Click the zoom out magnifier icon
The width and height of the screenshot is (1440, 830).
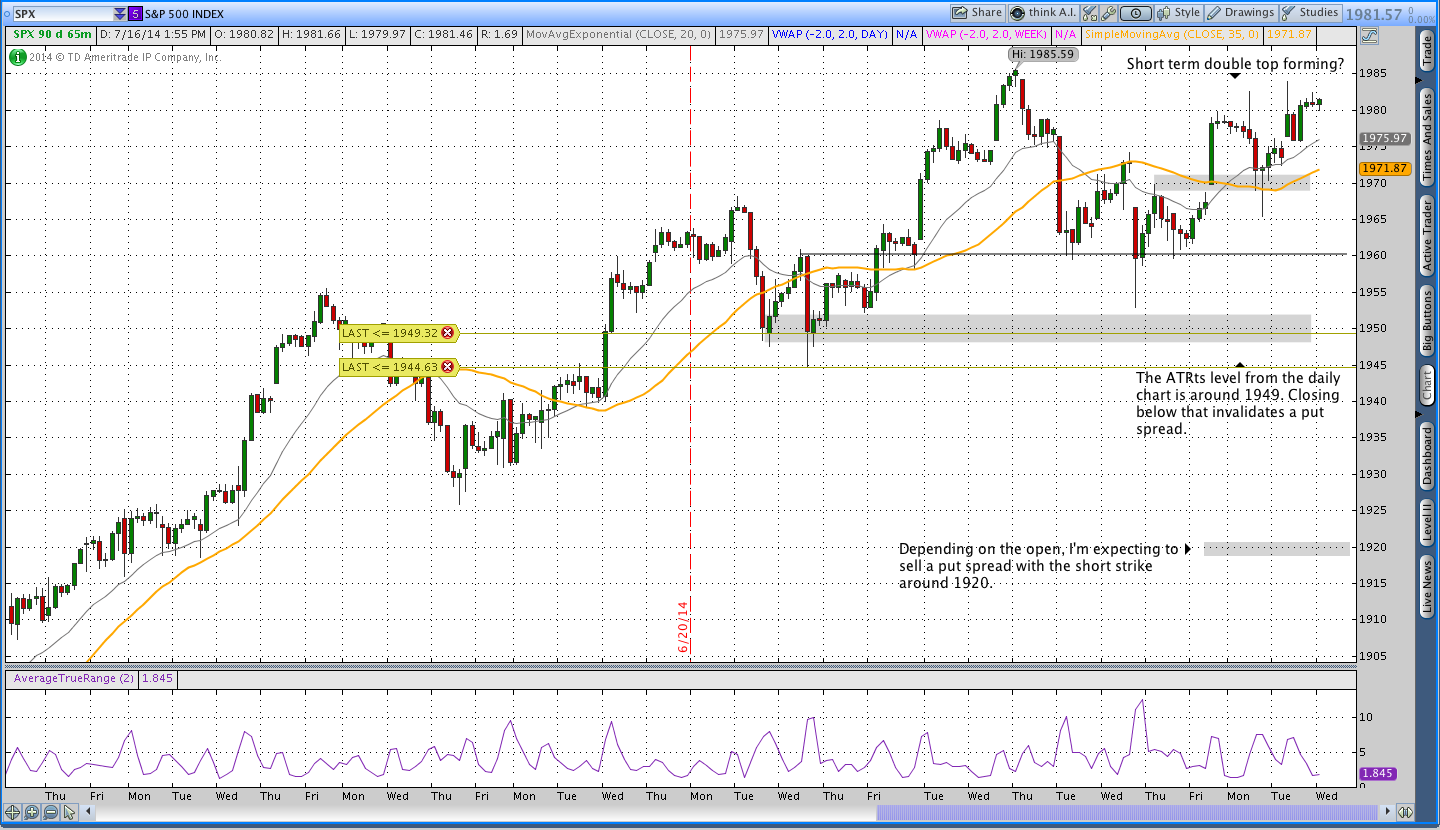[x=49, y=812]
